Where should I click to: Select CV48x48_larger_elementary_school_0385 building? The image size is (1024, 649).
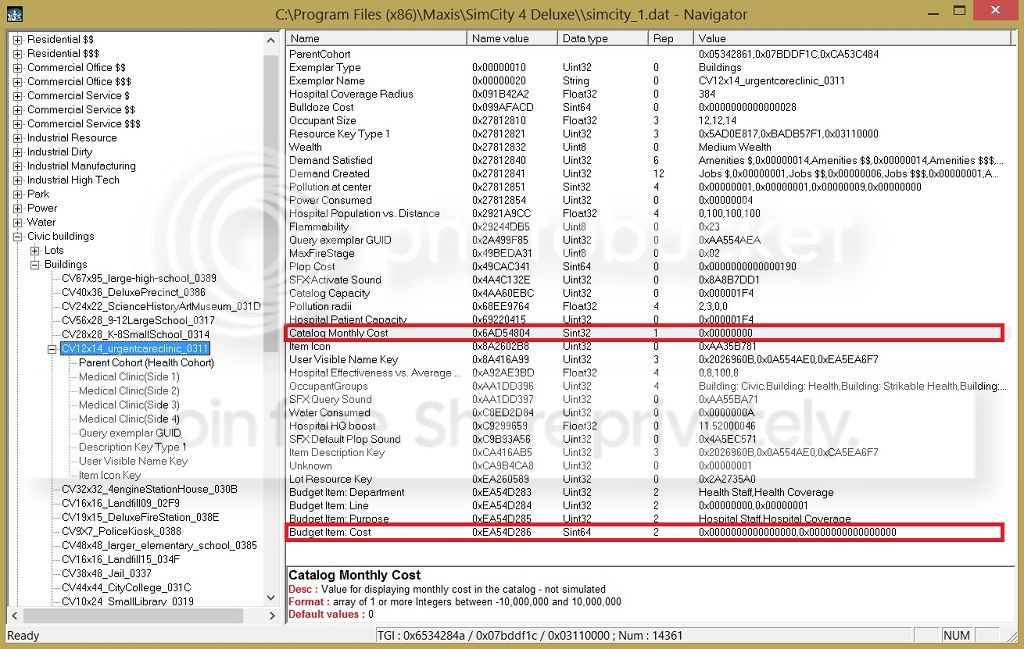[x=159, y=546]
